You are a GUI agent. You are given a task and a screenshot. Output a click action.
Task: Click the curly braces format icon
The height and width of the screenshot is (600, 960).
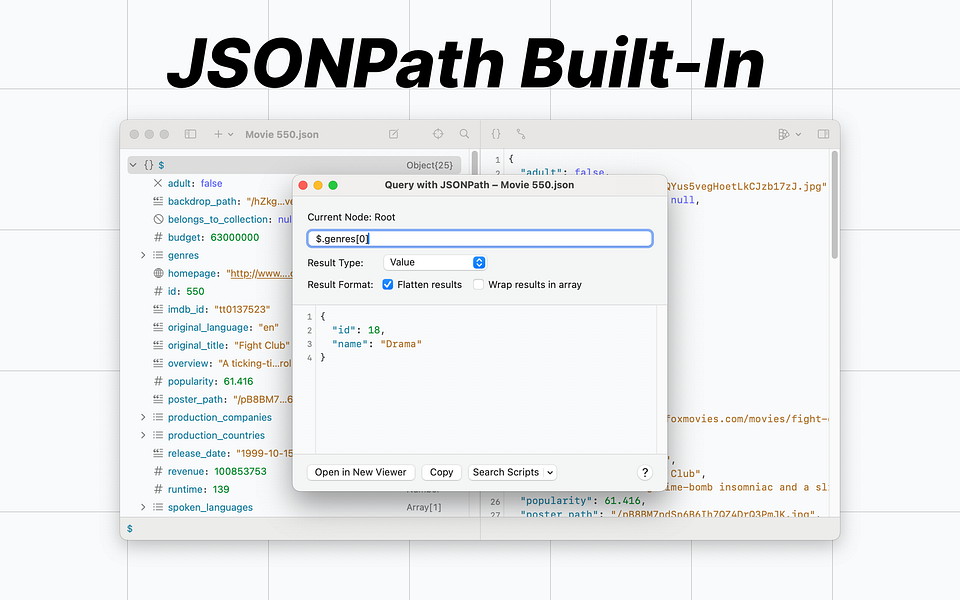[496, 133]
